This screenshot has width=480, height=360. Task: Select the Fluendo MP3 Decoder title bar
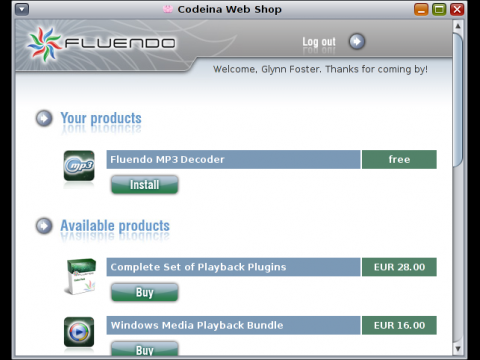coord(233,159)
